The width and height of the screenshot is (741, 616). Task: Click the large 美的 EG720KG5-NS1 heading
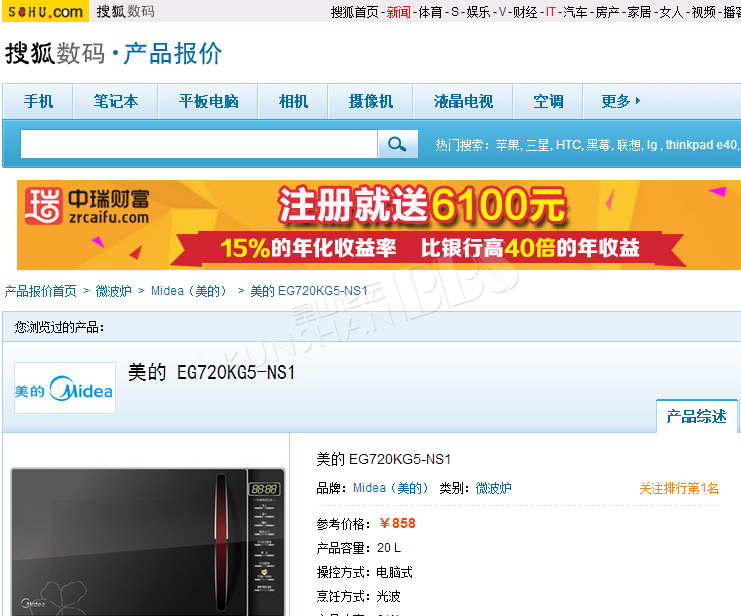tap(212, 373)
